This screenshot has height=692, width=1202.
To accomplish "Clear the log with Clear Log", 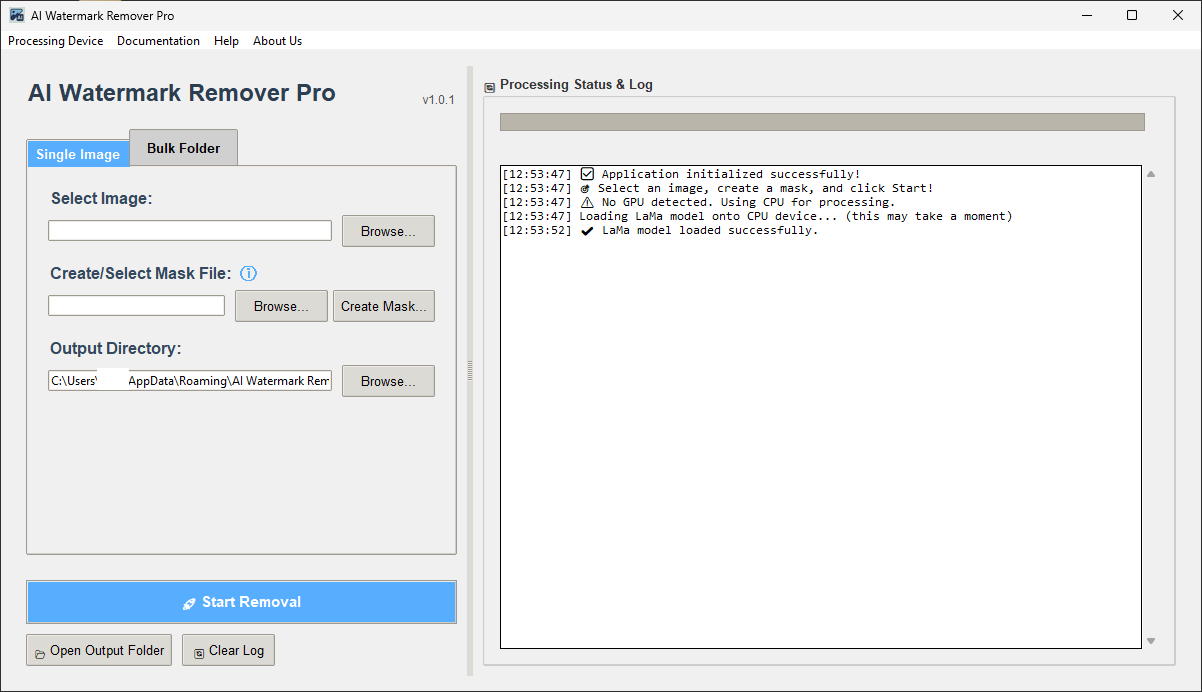I will (228, 650).
